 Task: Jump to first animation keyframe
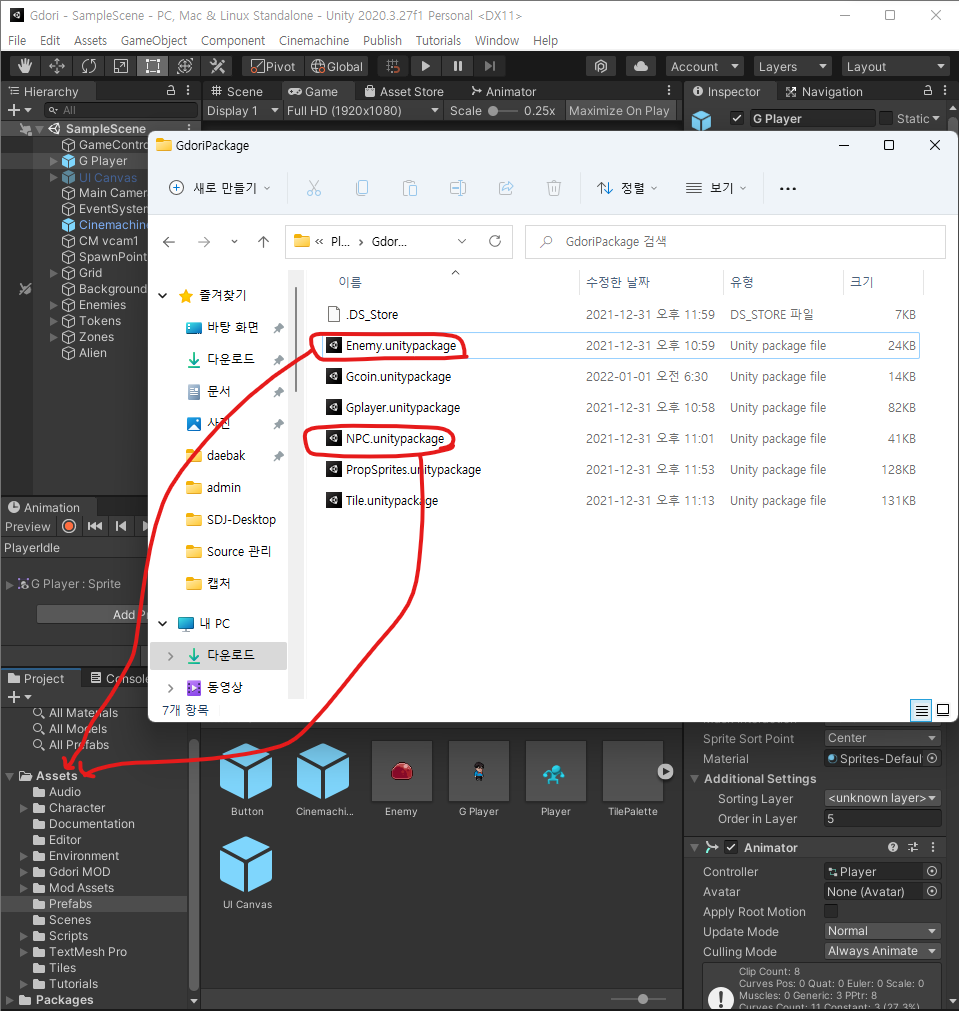95,526
